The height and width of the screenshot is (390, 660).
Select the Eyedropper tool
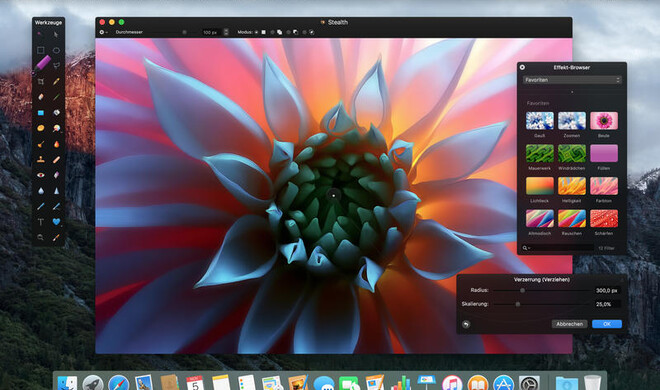point(56,237)
